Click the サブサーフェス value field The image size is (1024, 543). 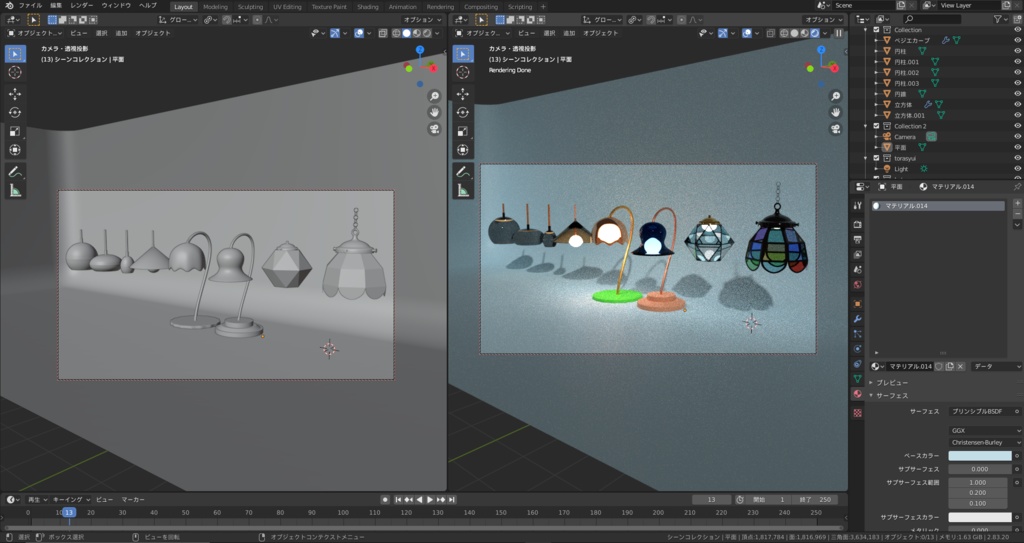(x=979, y=469)
